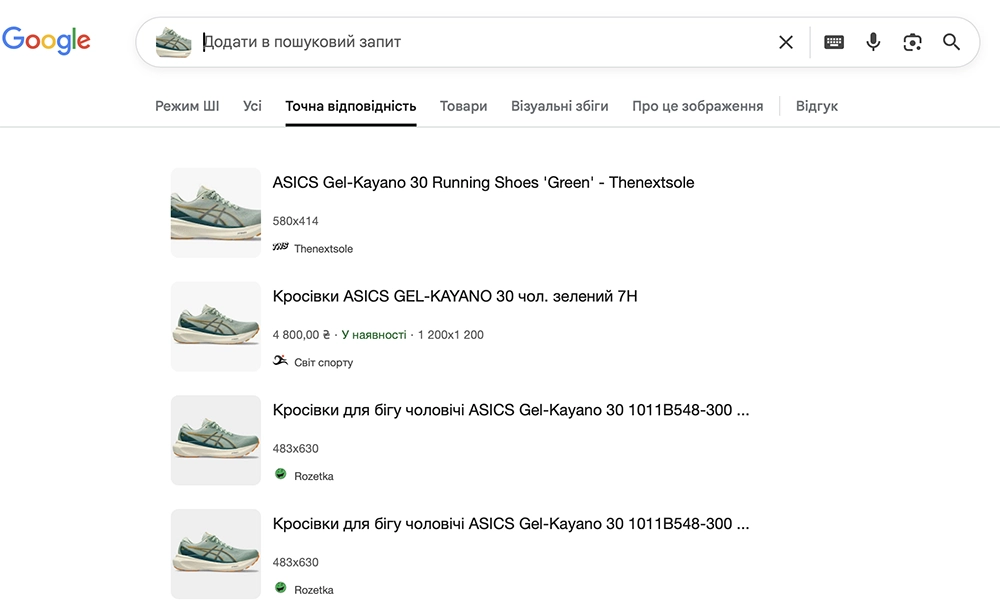Open 'ASICS Gel-Kayano 30 Running Shoes Green' result

[483, 183]
